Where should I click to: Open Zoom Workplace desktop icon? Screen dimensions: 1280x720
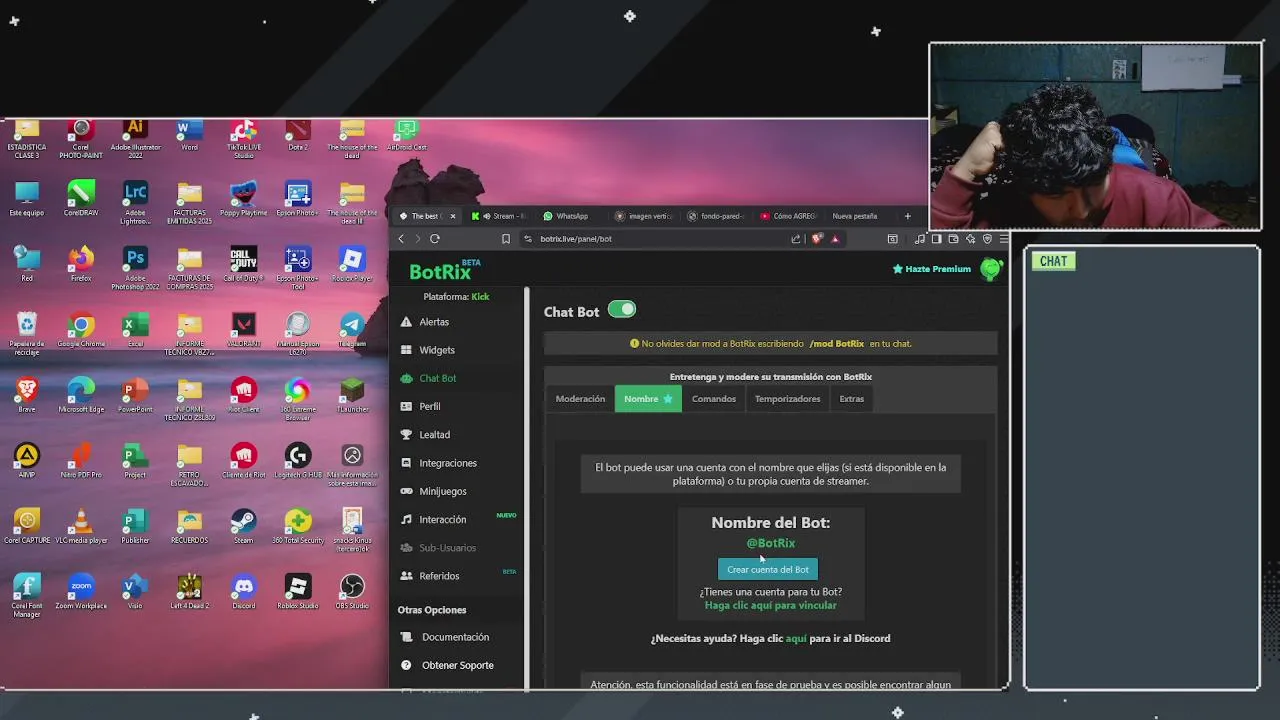coord(81,591)
